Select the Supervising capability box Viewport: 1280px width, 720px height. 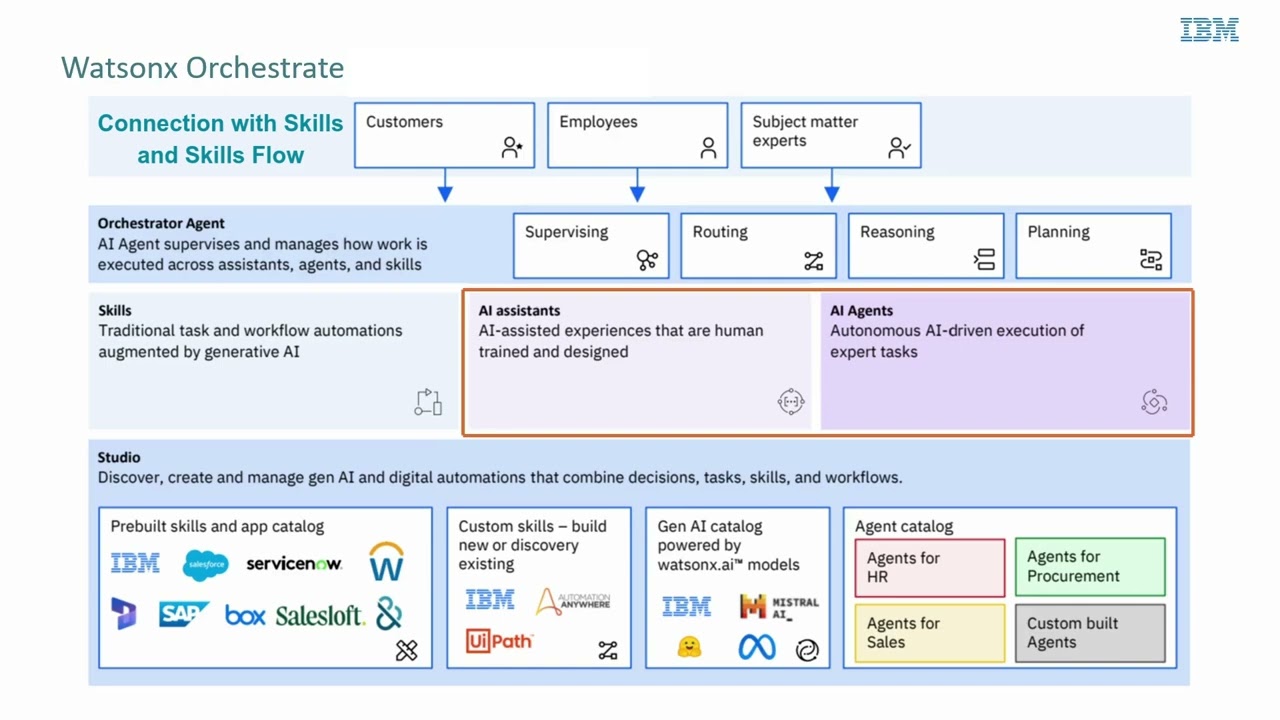[591, 245]
